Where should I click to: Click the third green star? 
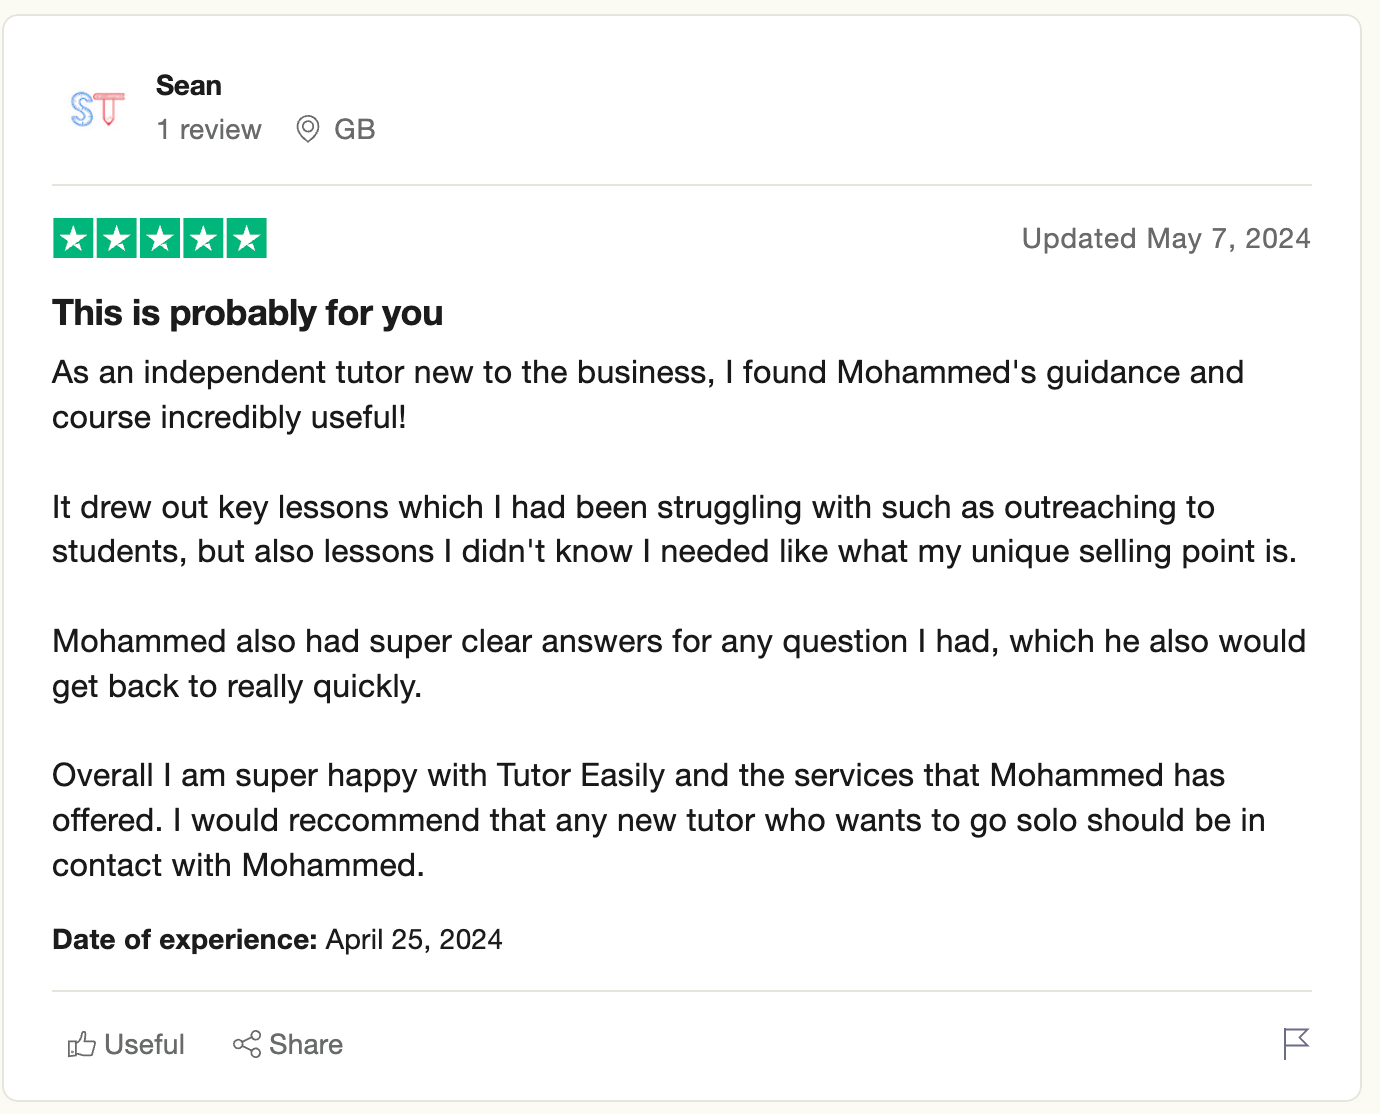click(x=160, y=239)
